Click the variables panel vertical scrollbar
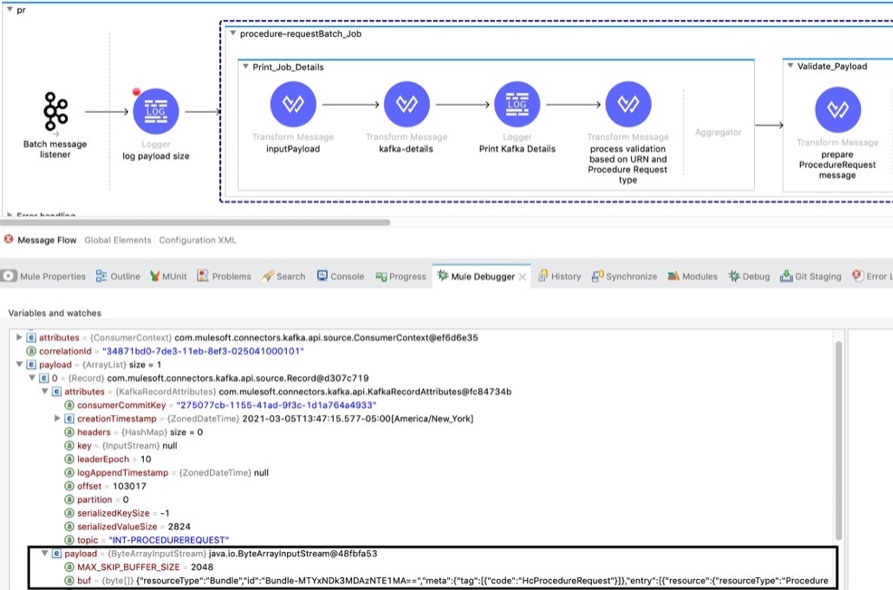 (x=837, y=450)
